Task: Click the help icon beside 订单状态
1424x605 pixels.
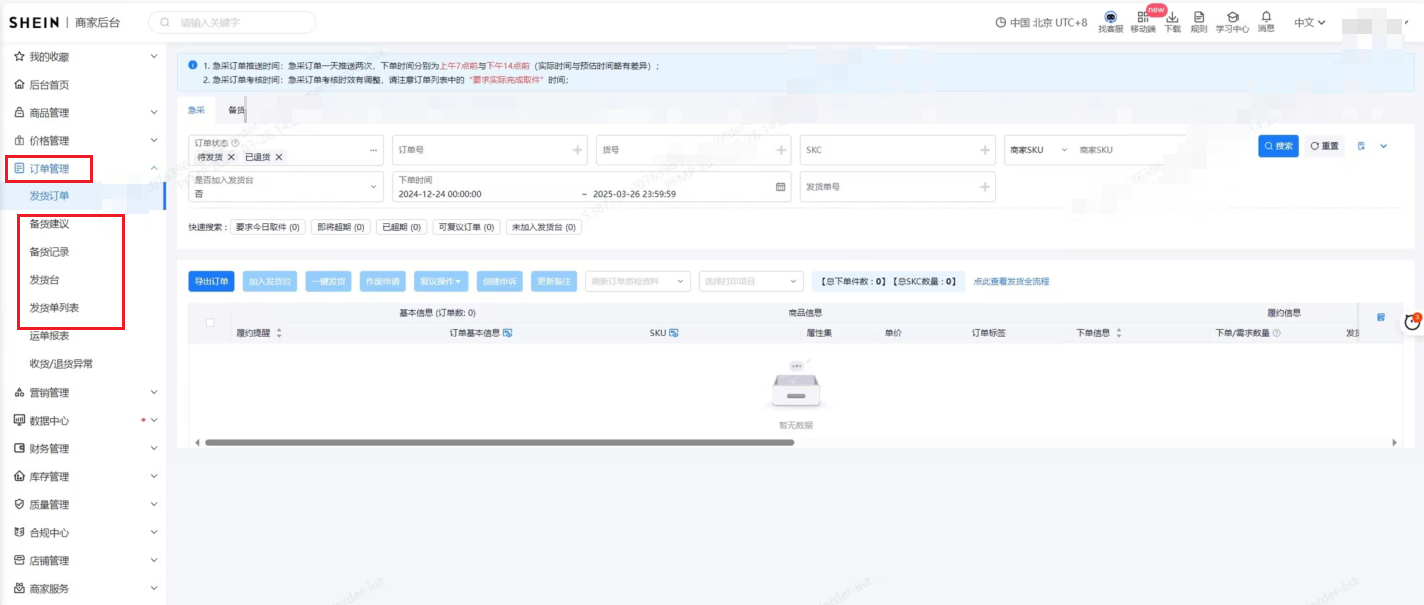Action: pyautogui.click(x=235, y=143)
